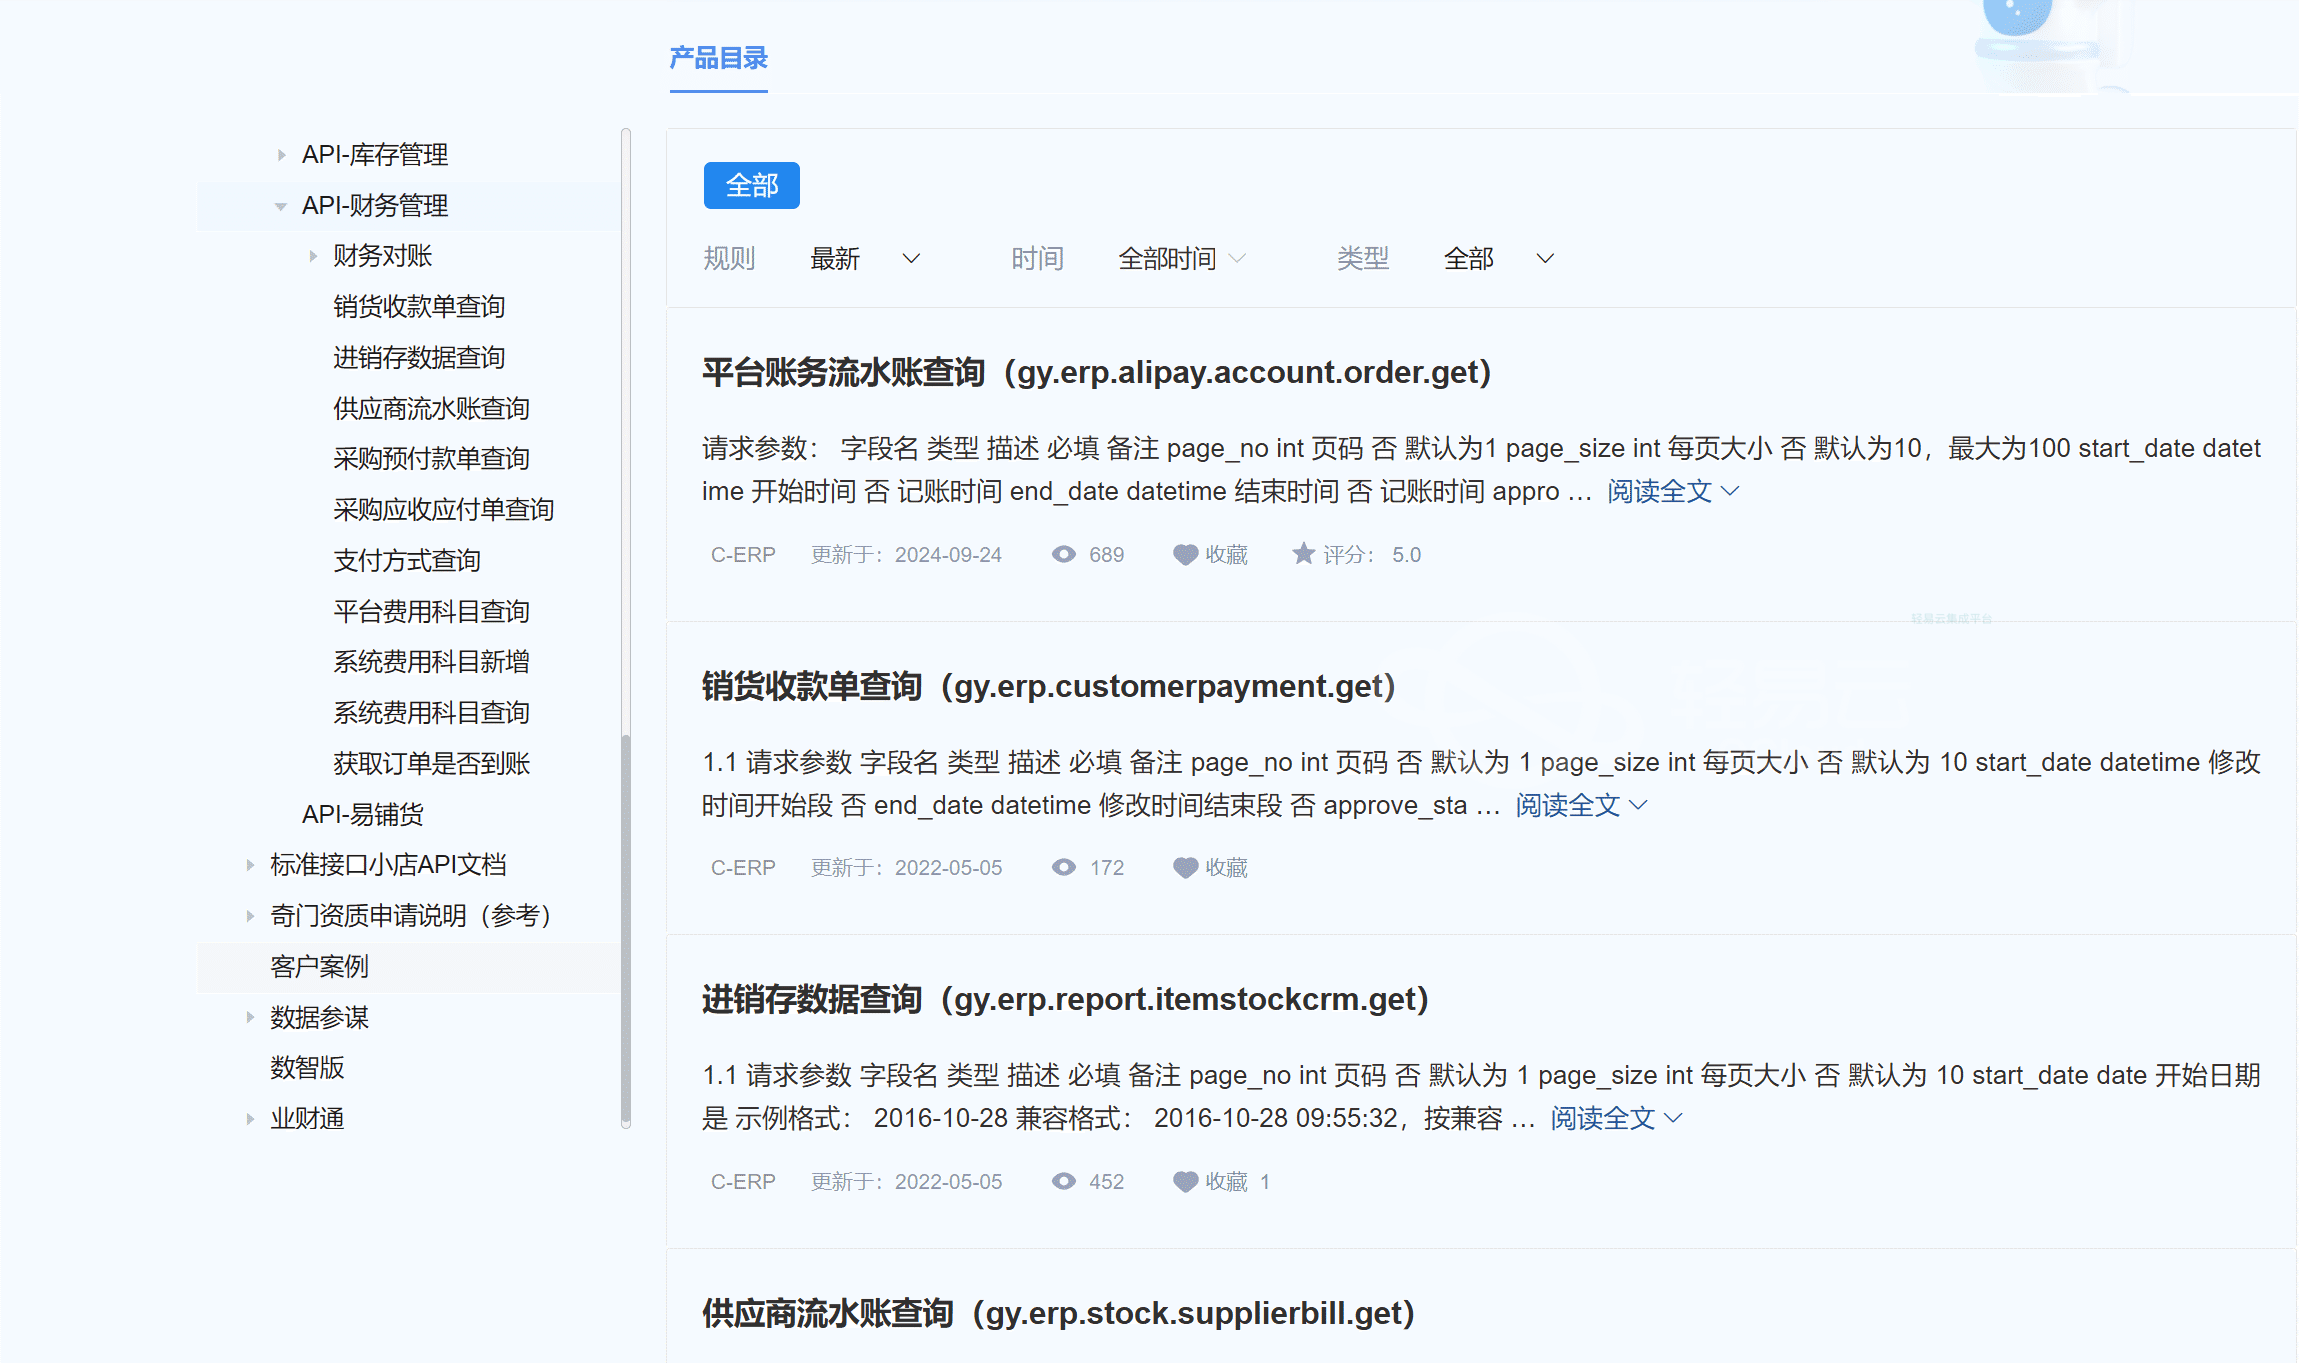2299x1363 pixels.
Task: Open 支付方式查询 in the sidebar
Action: tap(407, 561)
